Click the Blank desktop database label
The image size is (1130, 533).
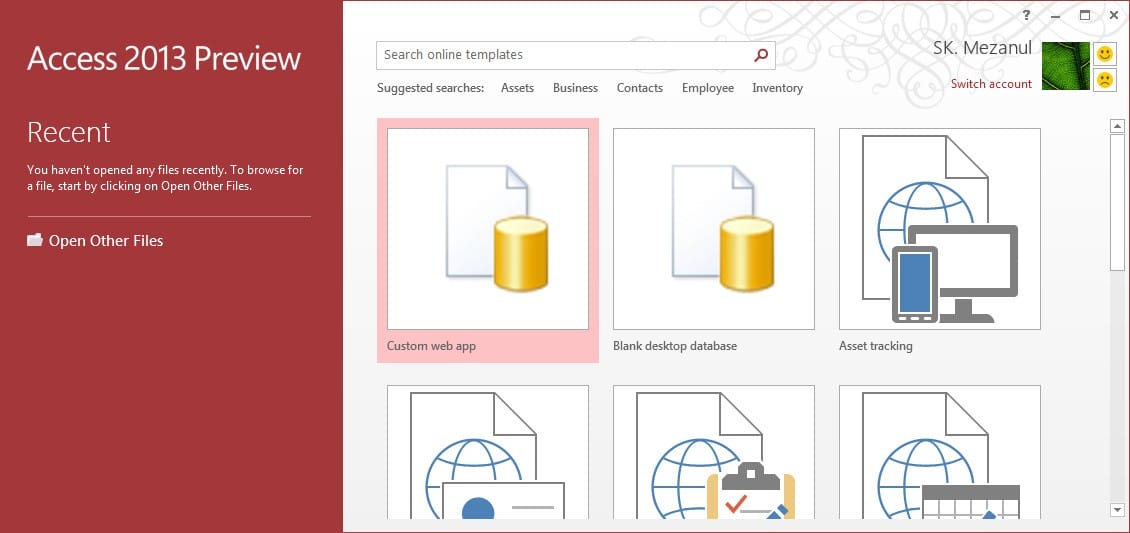(x=675, y=346)
